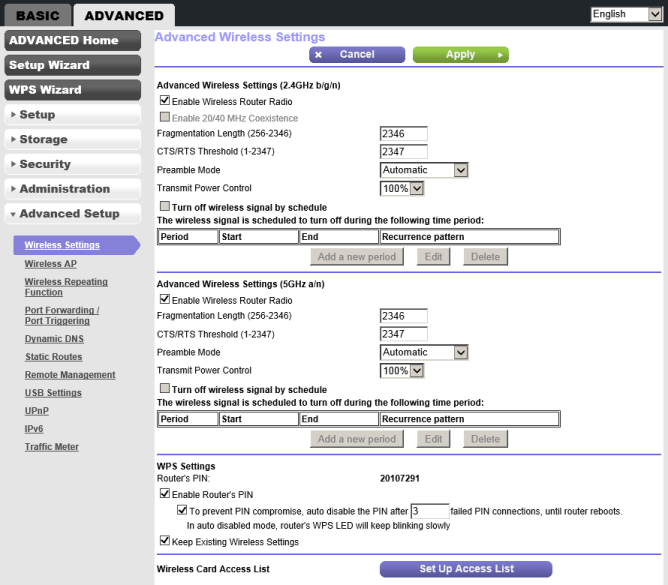Expand the Setup menu section
Viewport: 668px width, 585px height.
point(72,115)
